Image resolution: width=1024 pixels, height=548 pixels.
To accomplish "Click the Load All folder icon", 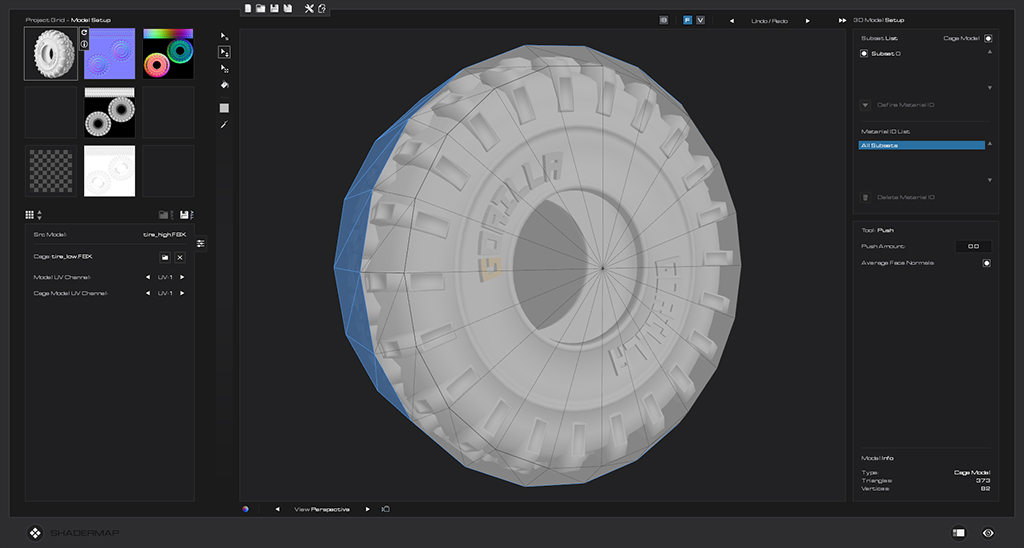I will [x=165, y=214].
